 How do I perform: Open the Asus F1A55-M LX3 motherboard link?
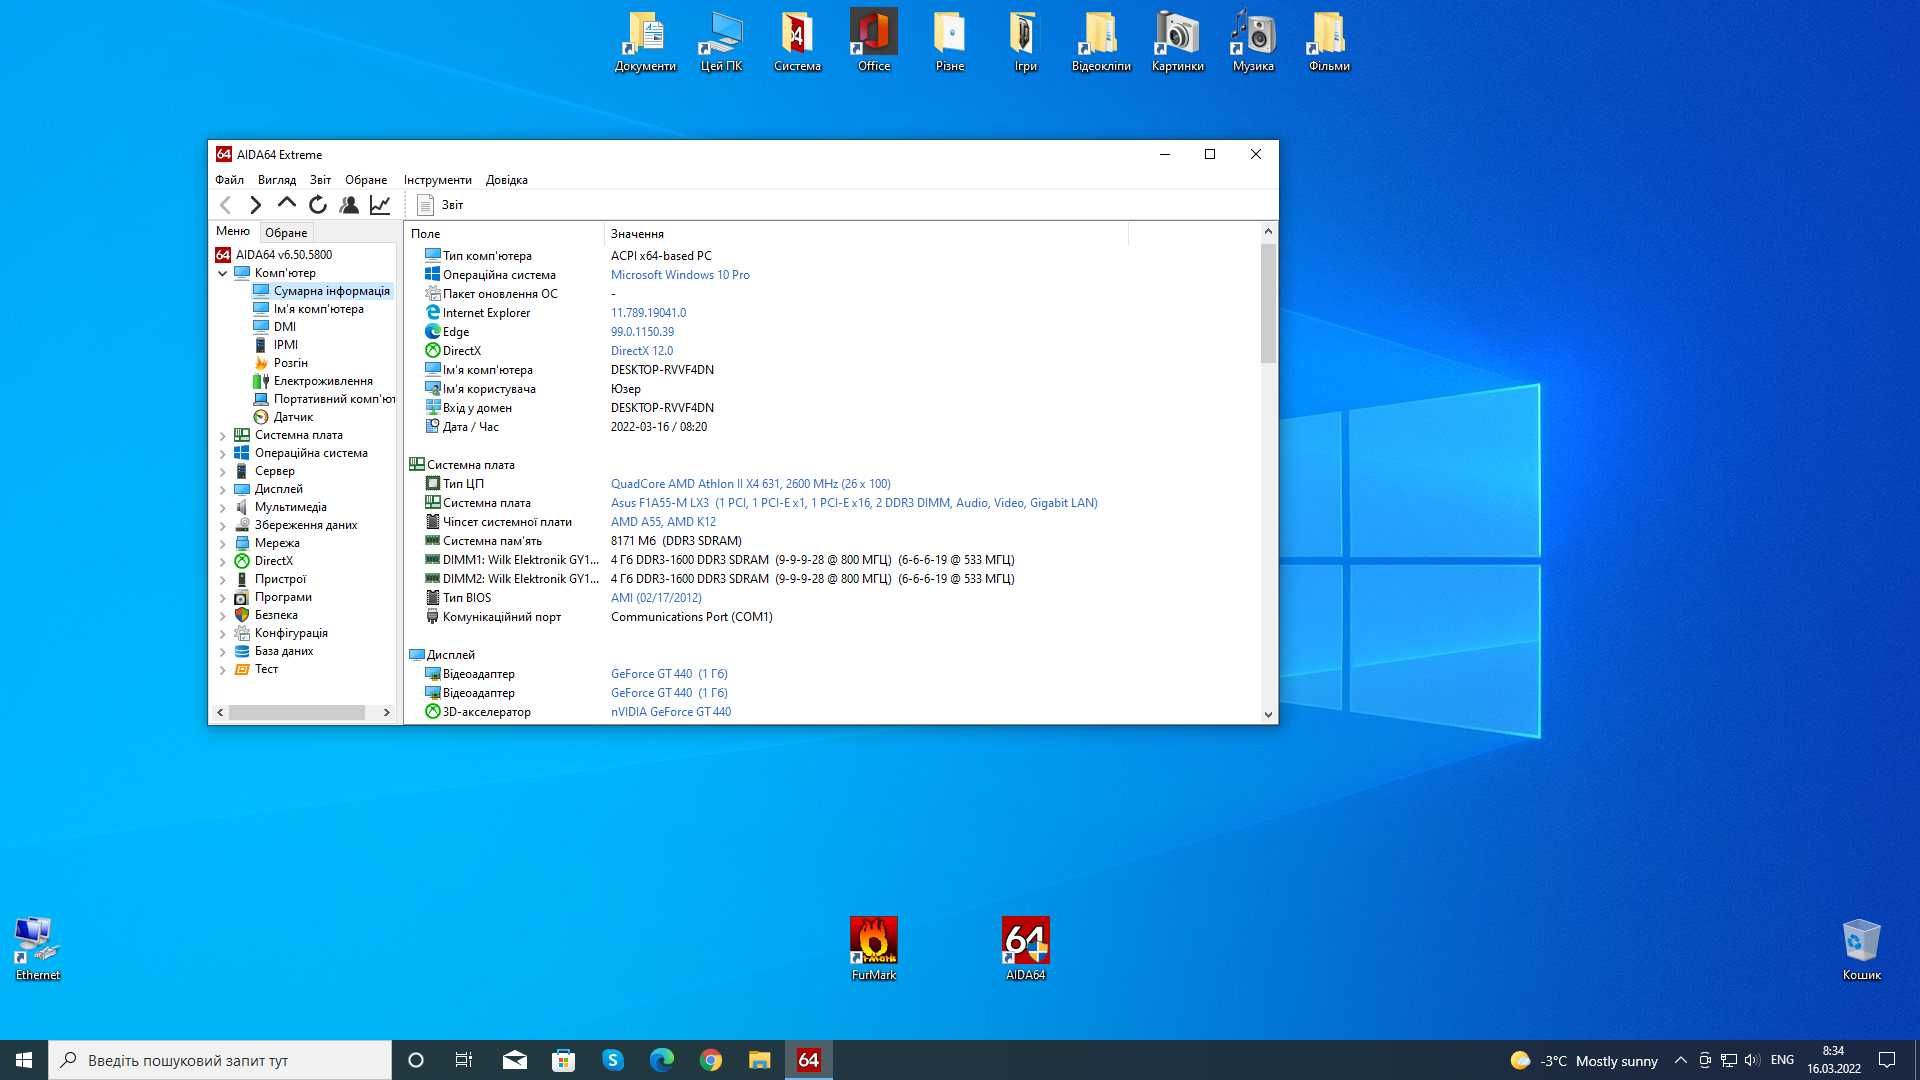pyautogui.click(x=854, y=503)
